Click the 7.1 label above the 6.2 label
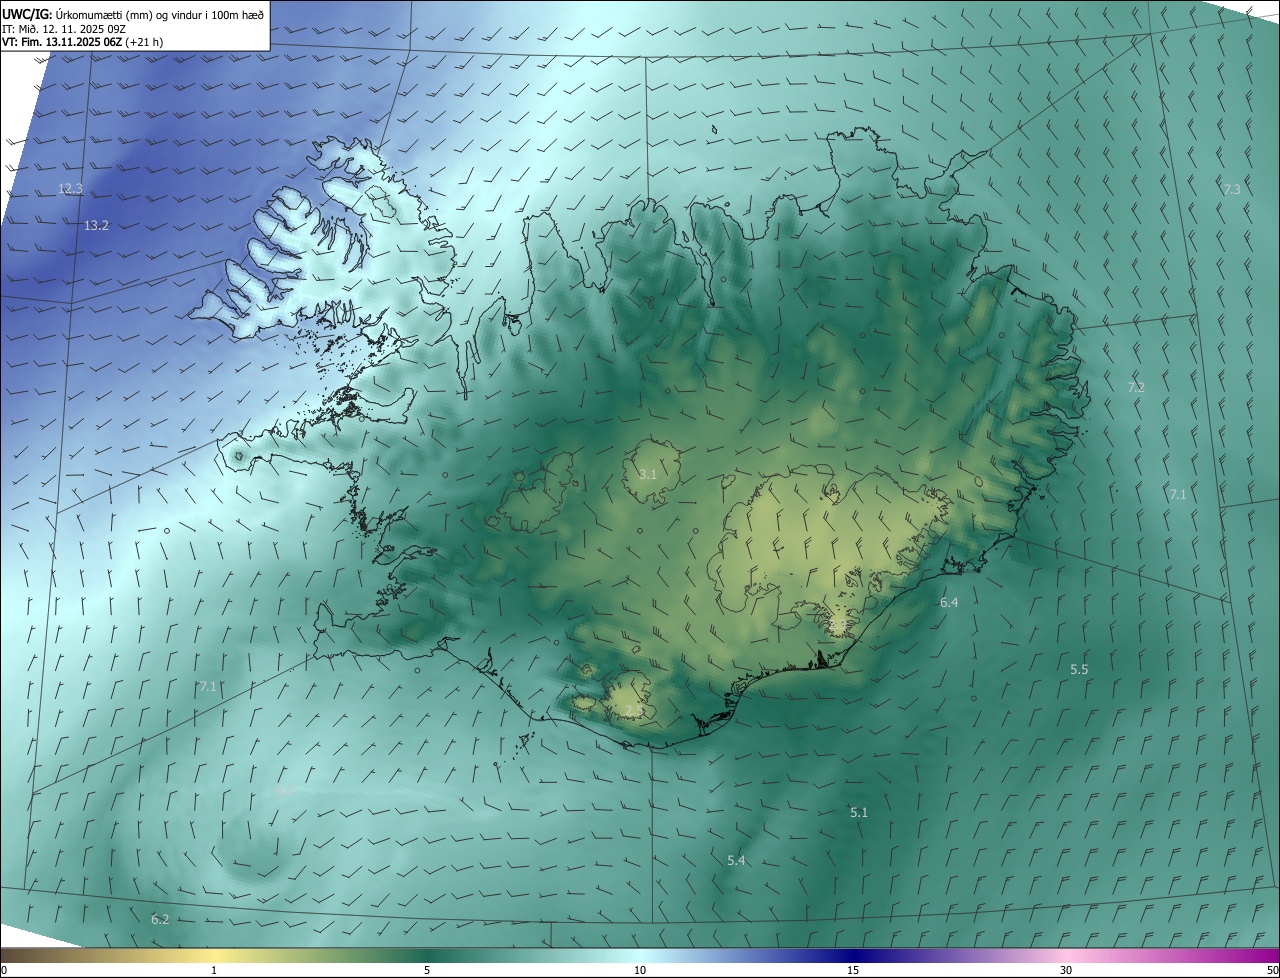The image size is (1280, 978). click(x=208, y=686)
